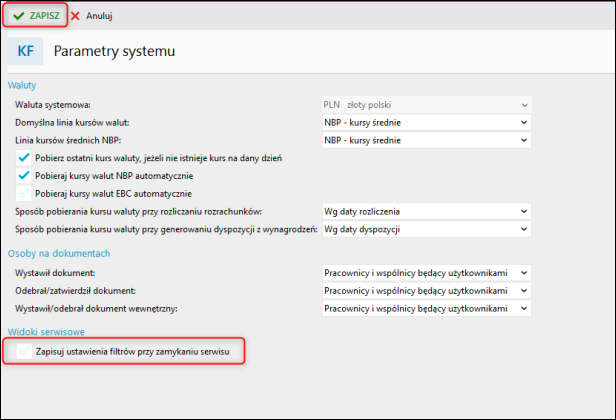This screenshot has width=616, height=420.
Task: Click the green checkmark save icon
Action: 19,16
